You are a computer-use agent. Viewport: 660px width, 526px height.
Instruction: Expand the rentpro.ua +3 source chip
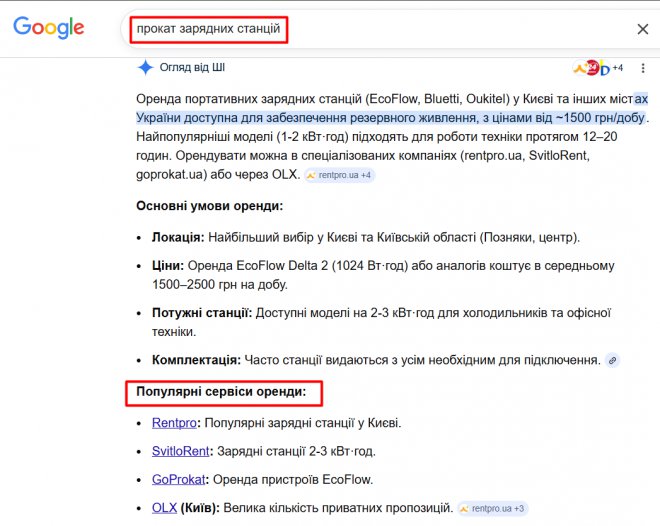tap(492, 508)
